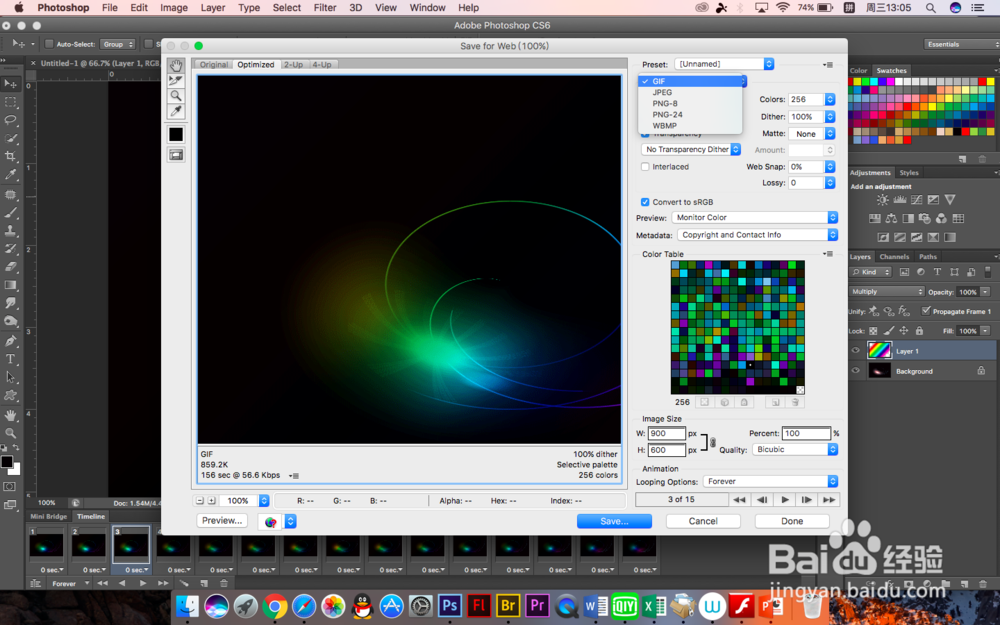Viewport: 1000px width, 625px height.
Task: Click the Save button
Action: (x=614, y=521)
